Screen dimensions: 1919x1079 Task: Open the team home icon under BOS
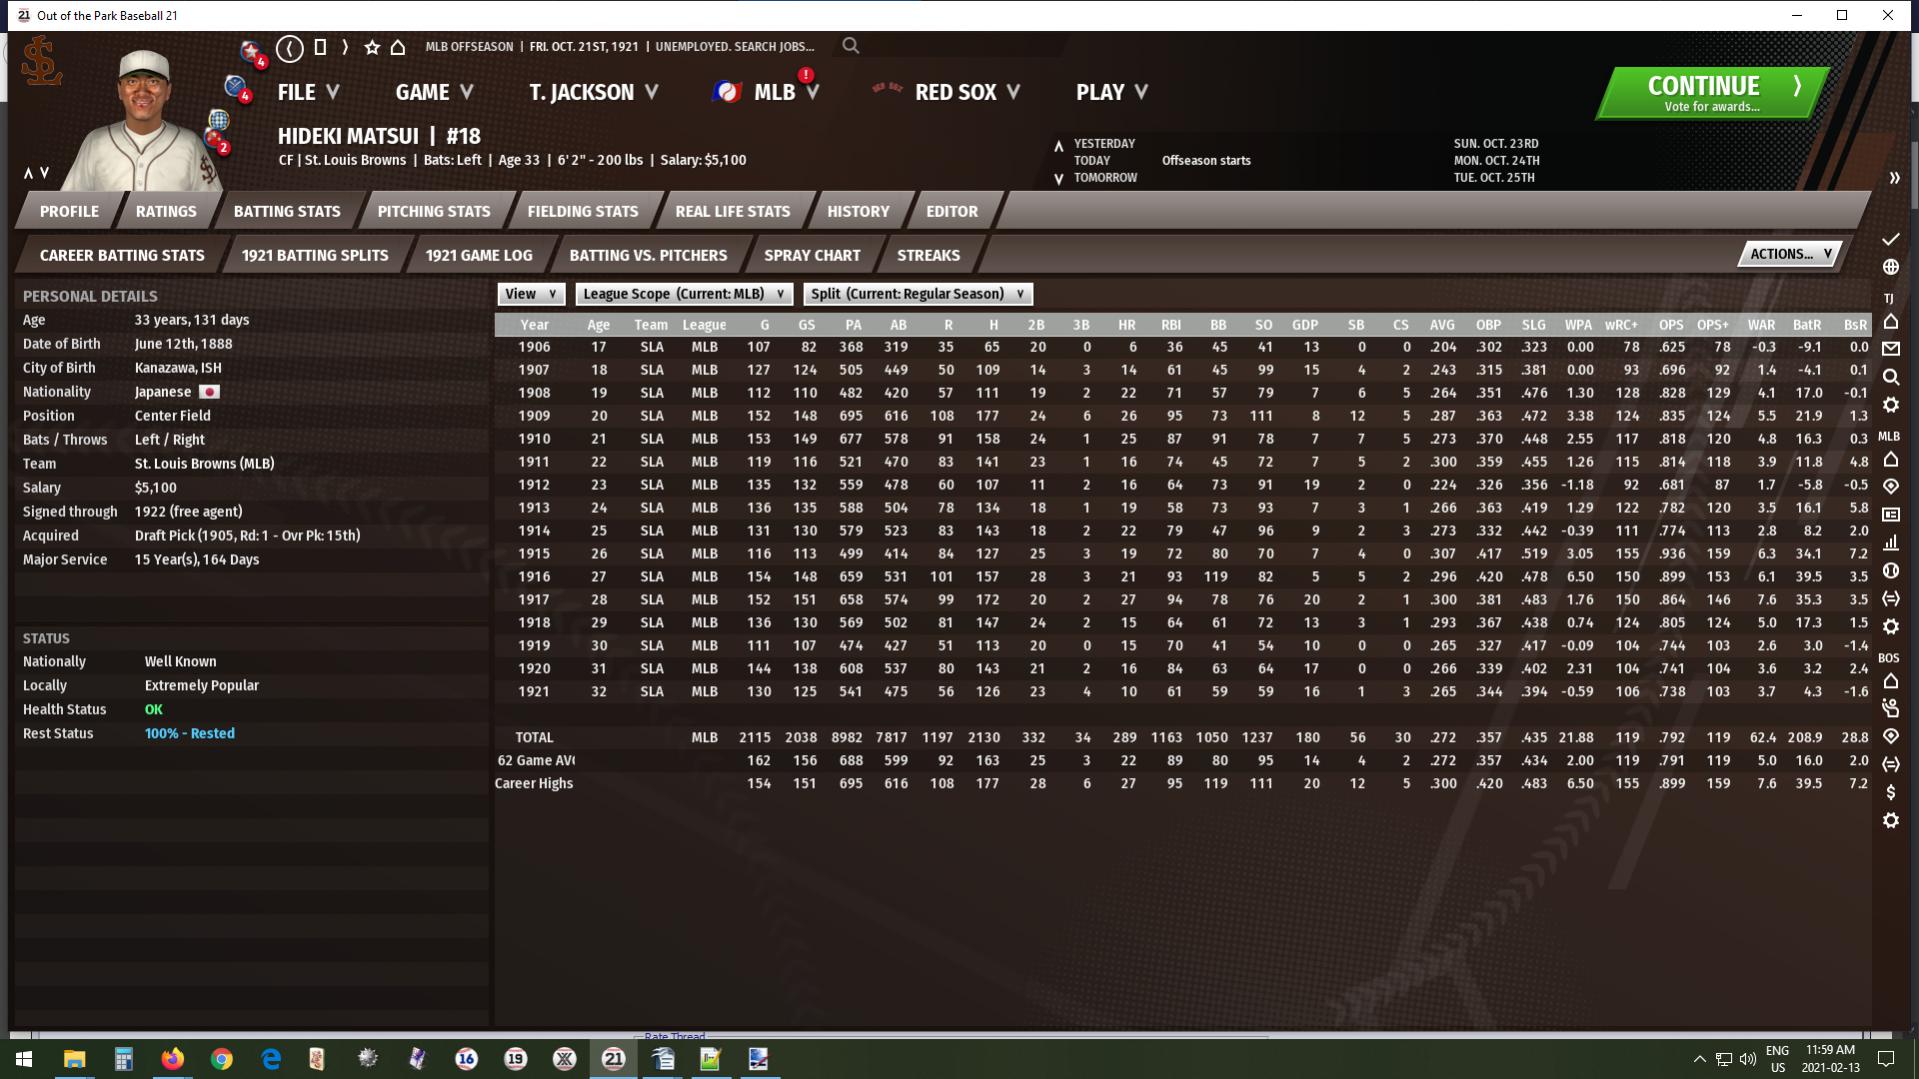click(1890, 681)
